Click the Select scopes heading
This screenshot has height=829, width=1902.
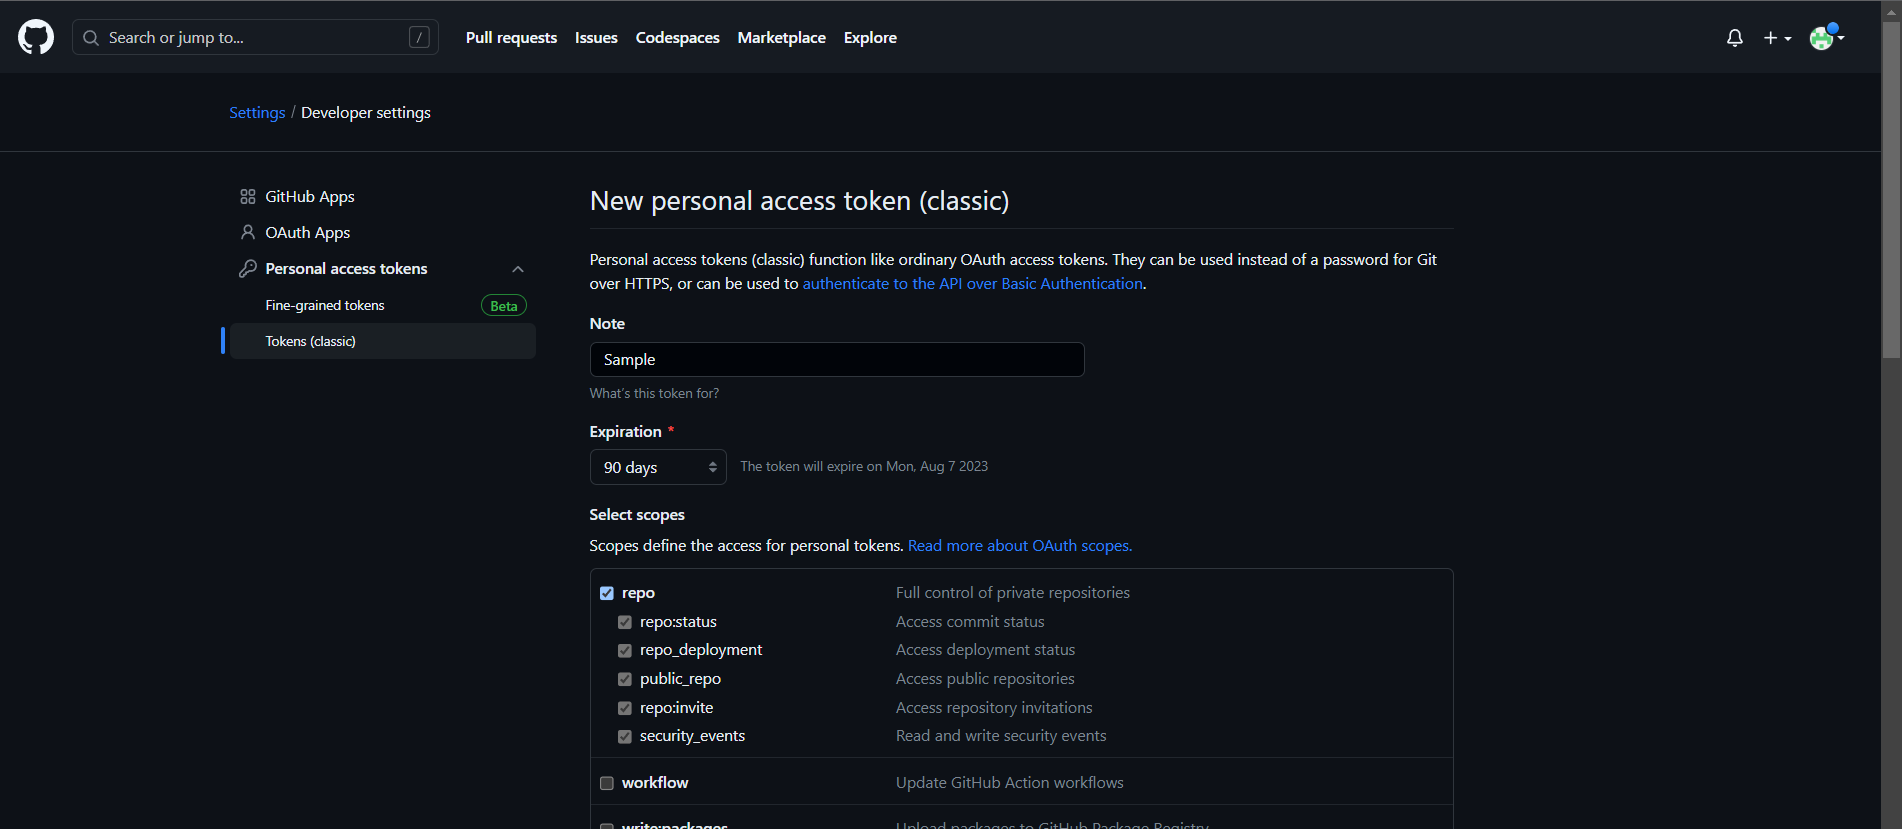[637, 515]
